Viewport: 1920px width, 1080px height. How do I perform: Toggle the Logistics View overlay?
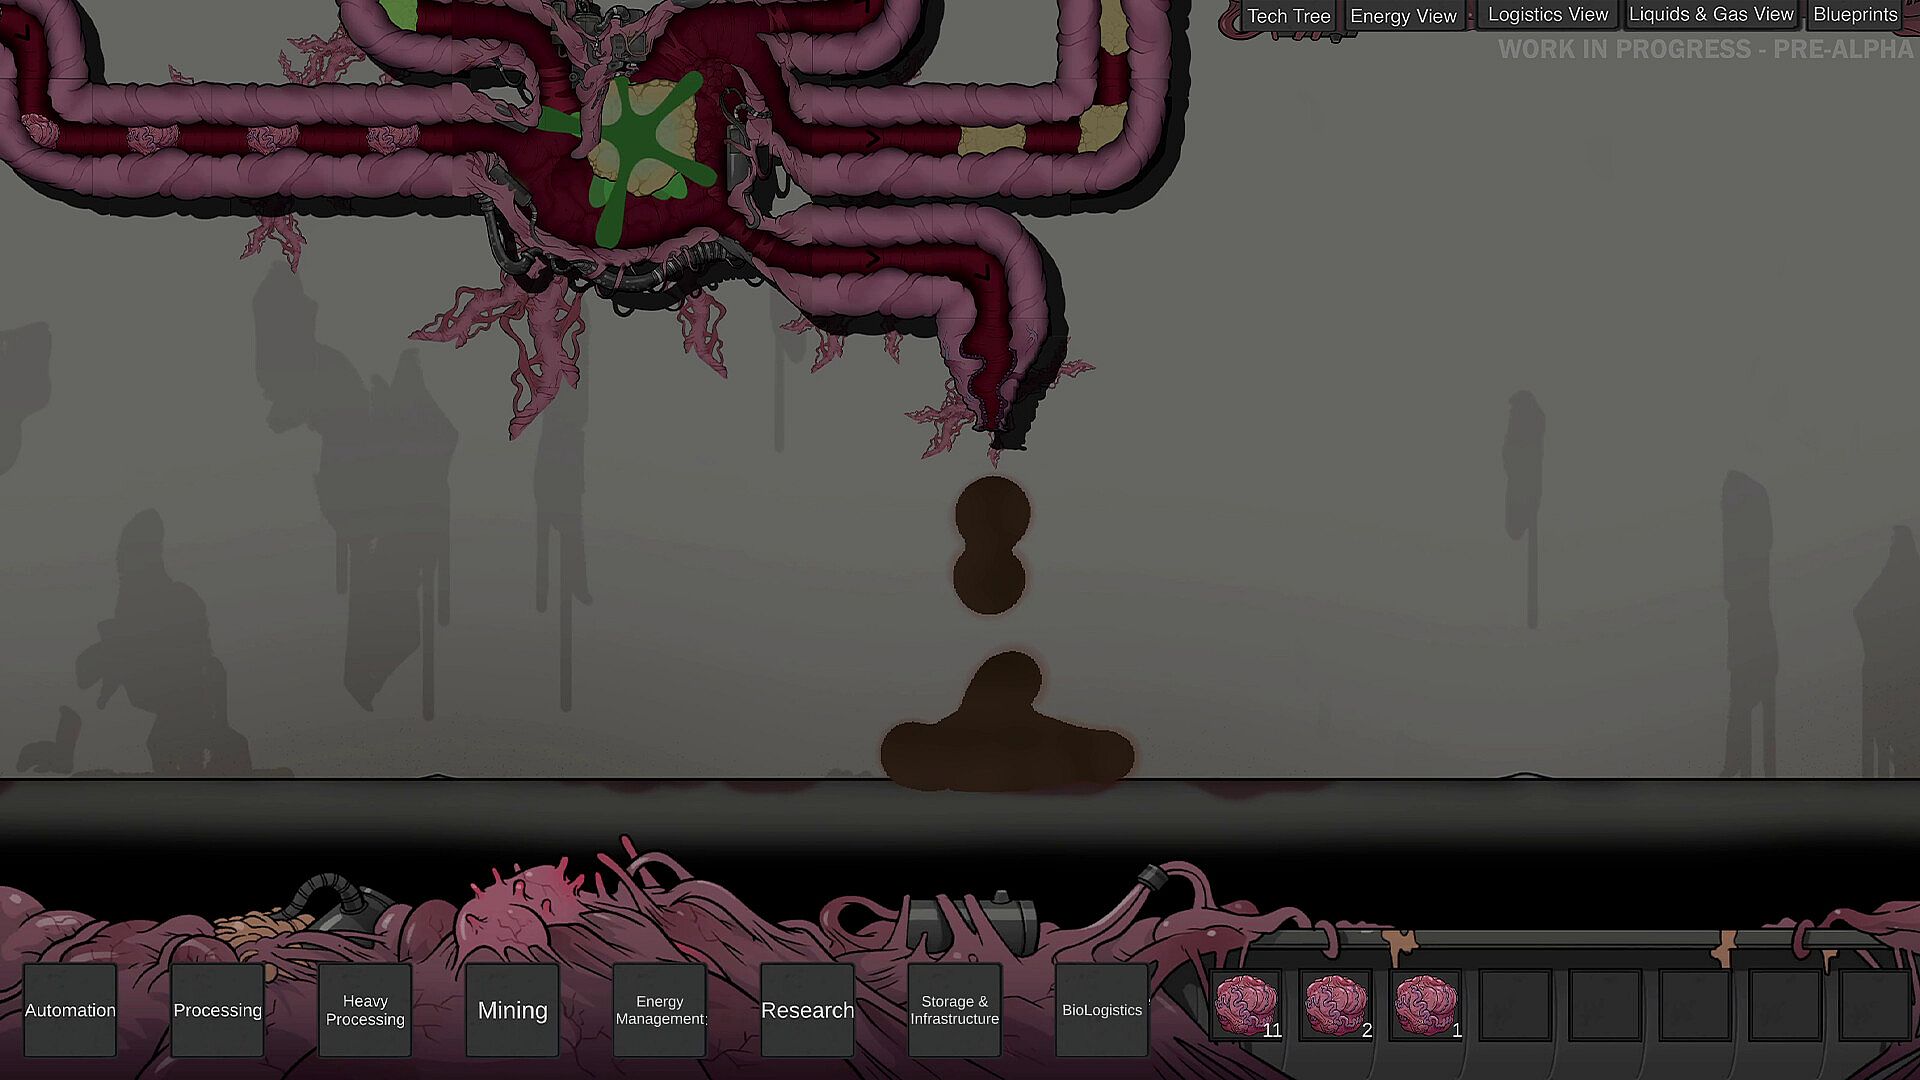point(1547,15)
